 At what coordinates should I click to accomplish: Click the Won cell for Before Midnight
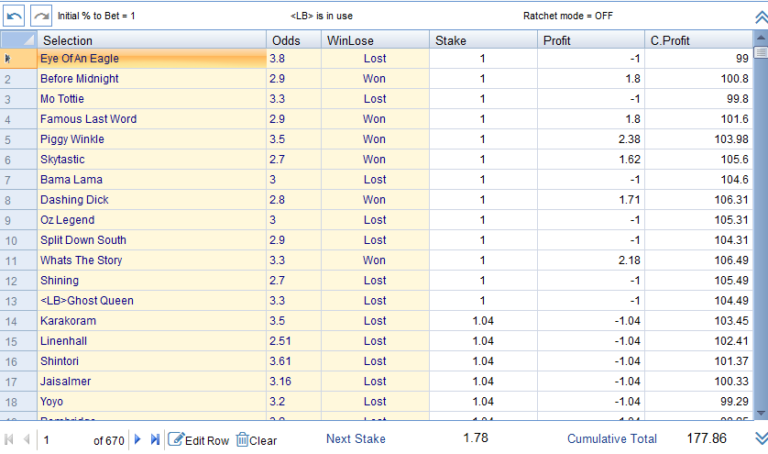click(374, 79)
